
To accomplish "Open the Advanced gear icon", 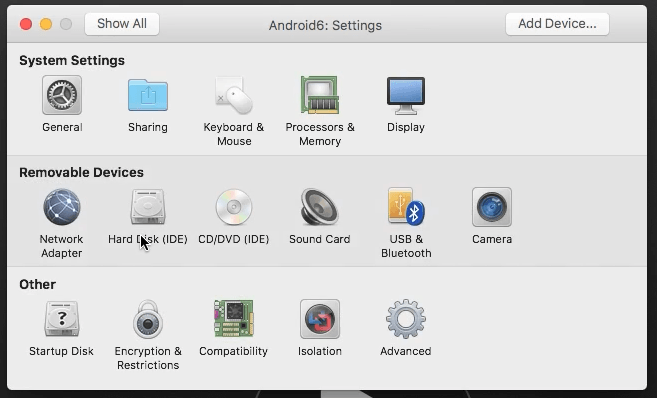I will (x=406, y=319).
